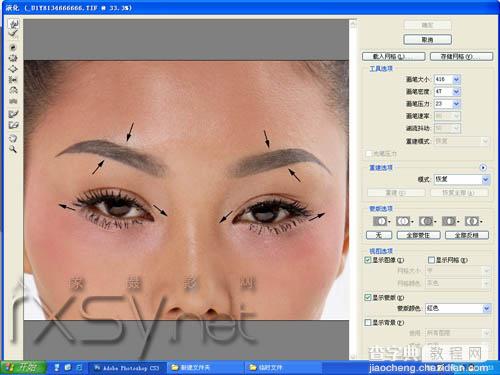
Task: Enable the 显示网格 checkbox
Action: click(431, 260)
